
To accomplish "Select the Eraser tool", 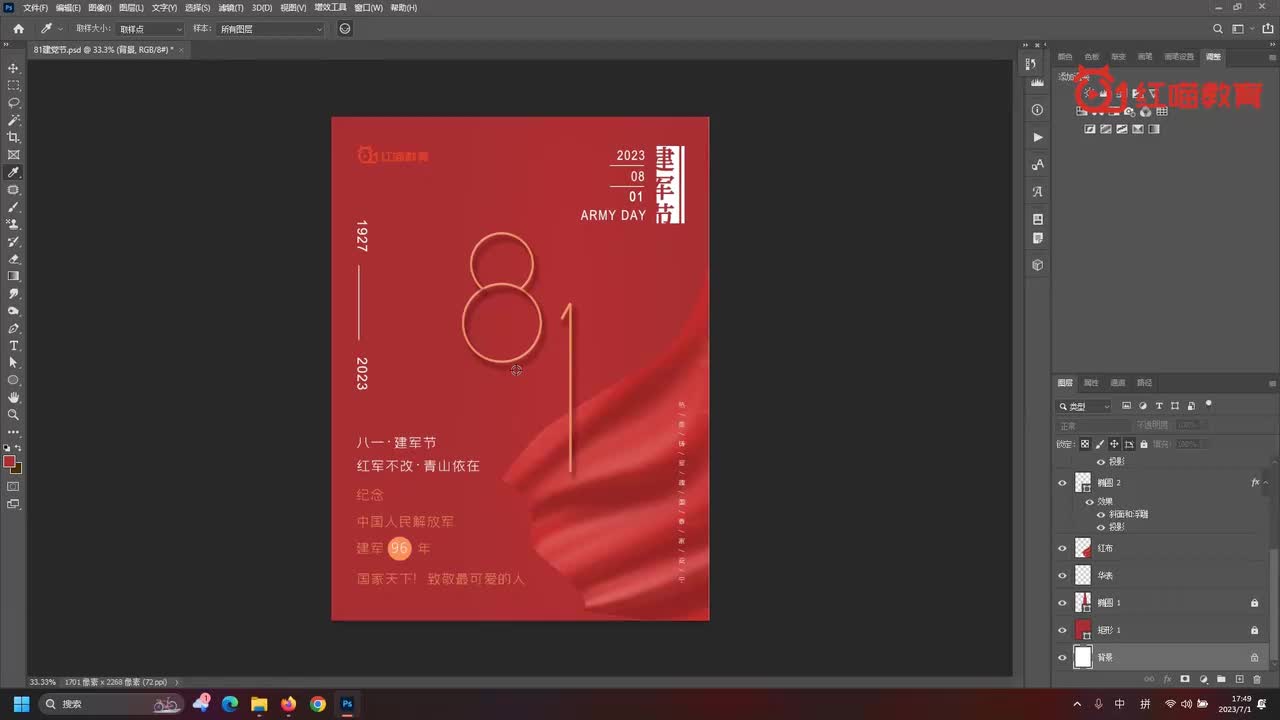I will coord(14,259).
